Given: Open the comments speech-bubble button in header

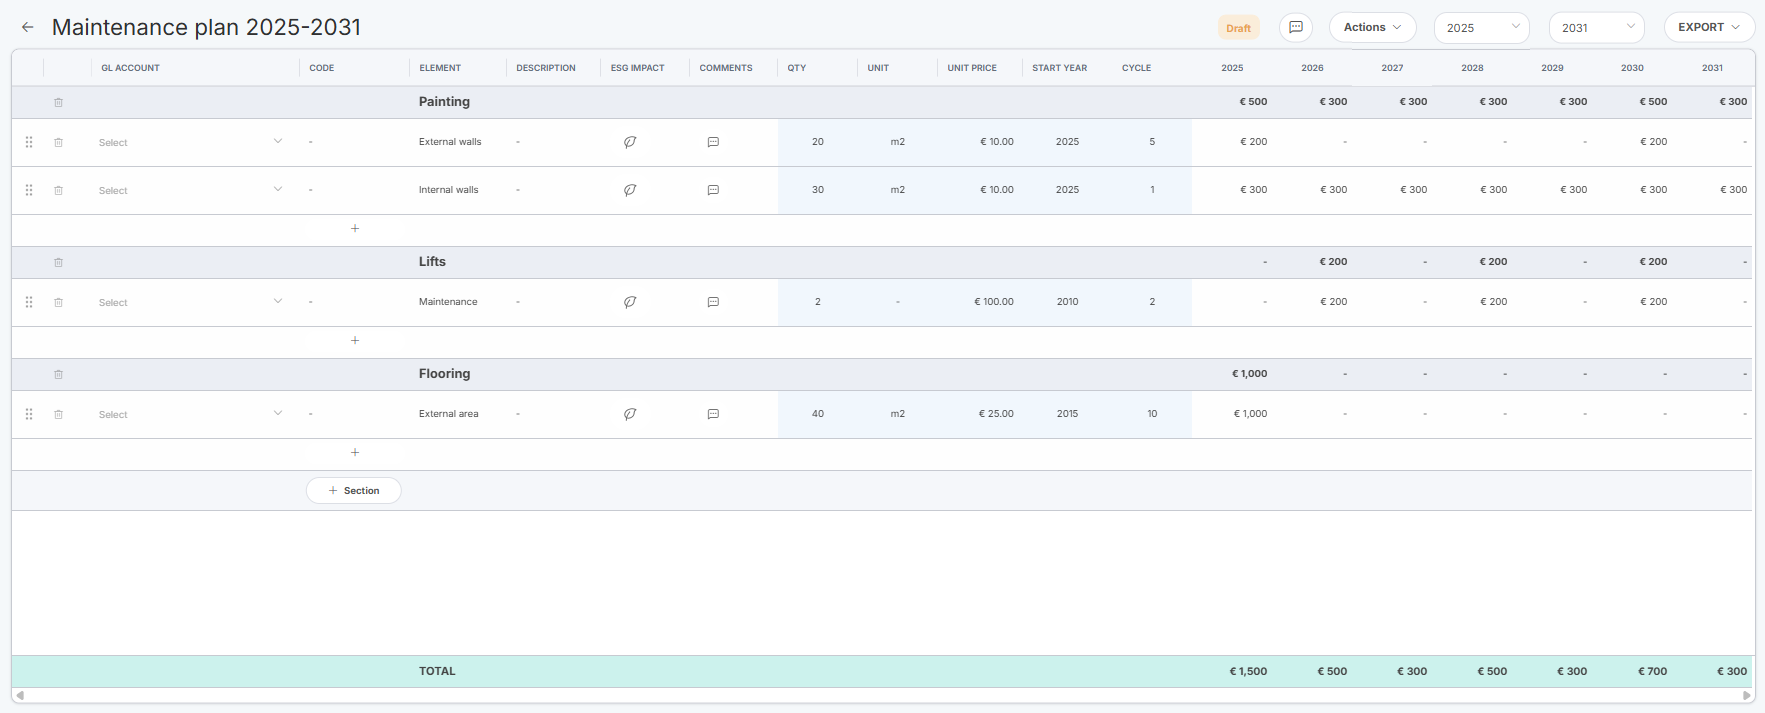Looking at the screenshot, I should [1296, 27].
